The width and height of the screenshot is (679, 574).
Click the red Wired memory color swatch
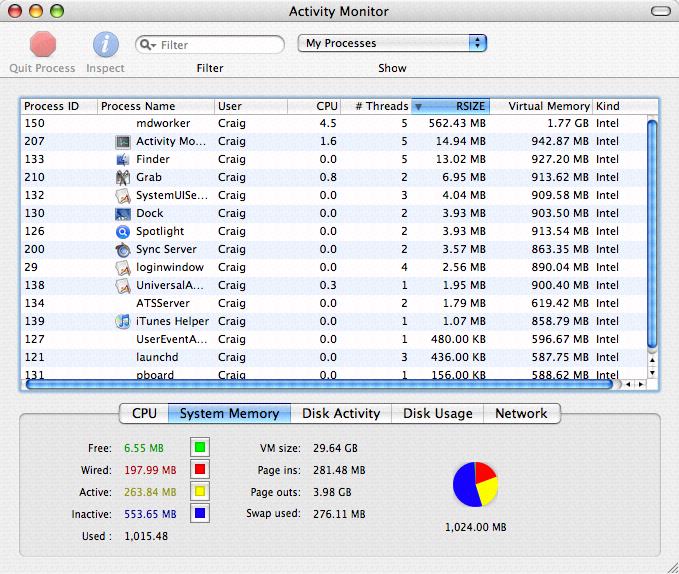pyautogui.click(x=200, y=469)
